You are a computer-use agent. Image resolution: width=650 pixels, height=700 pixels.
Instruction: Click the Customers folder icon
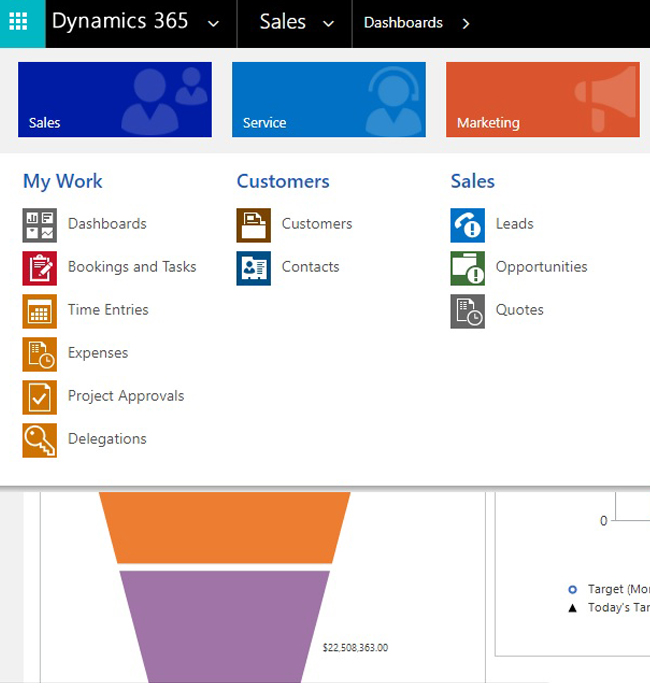(x=254, y=225)
